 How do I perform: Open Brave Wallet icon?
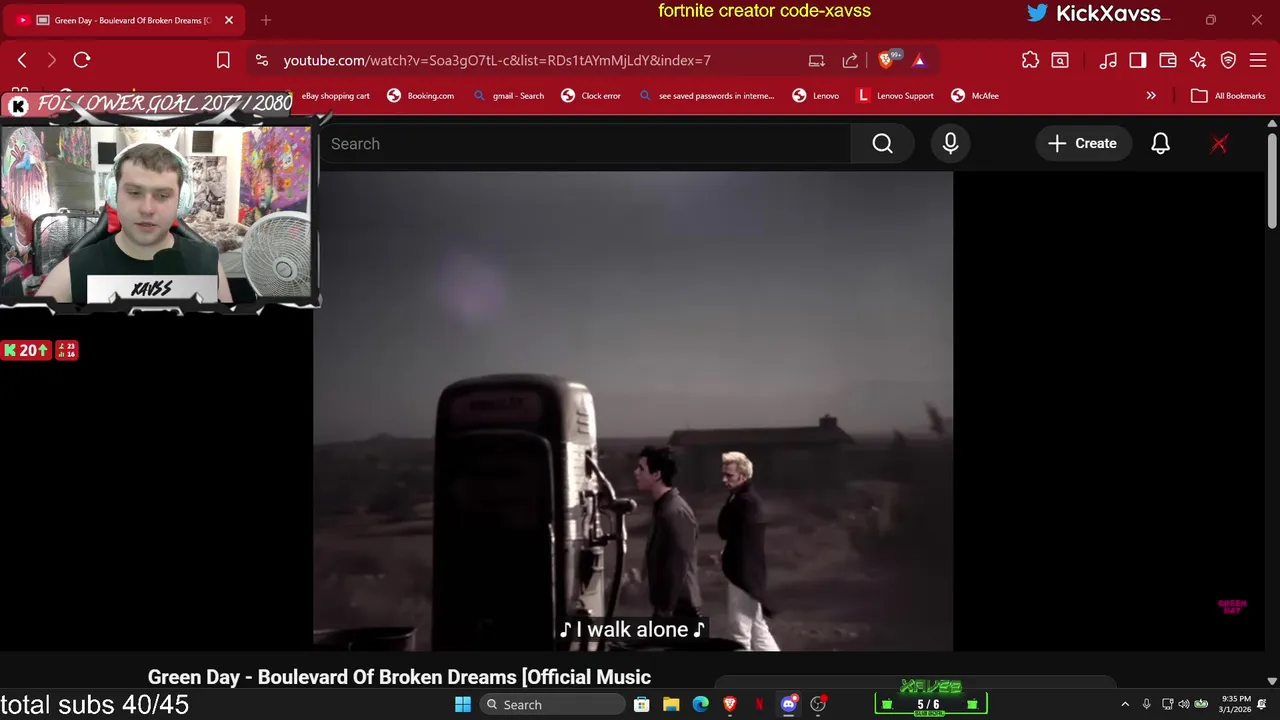tap(1168, 60)
